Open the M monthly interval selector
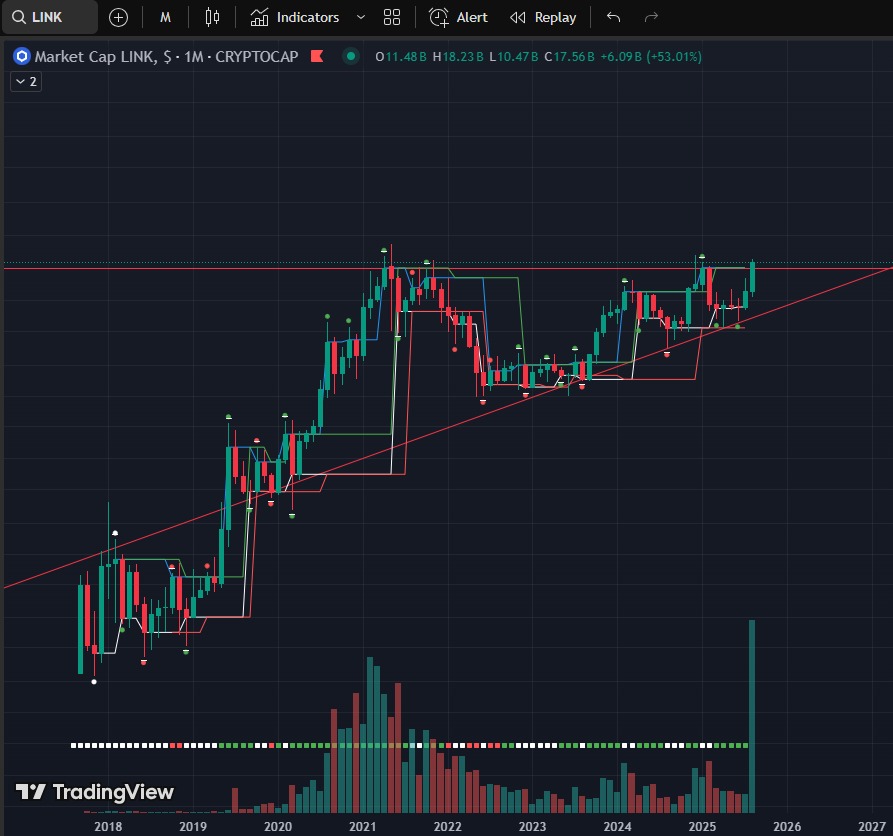The image size is (893, 836). point(165,18)
